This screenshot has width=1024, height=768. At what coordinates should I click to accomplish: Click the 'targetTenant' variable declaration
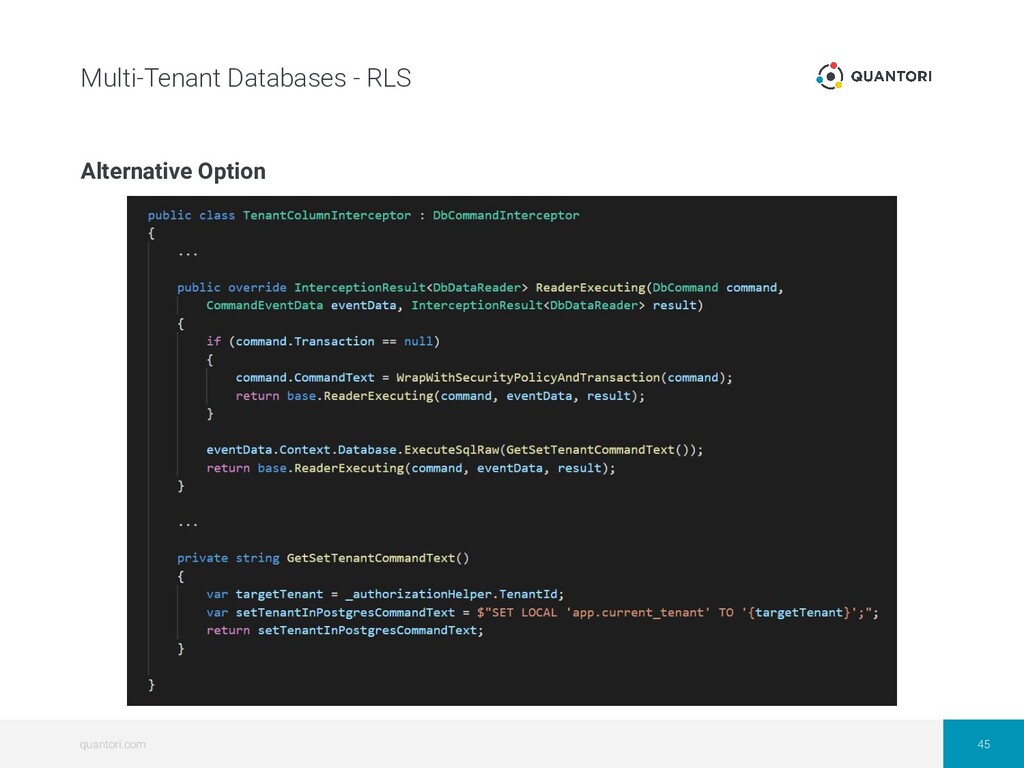[x=280, y=594]
